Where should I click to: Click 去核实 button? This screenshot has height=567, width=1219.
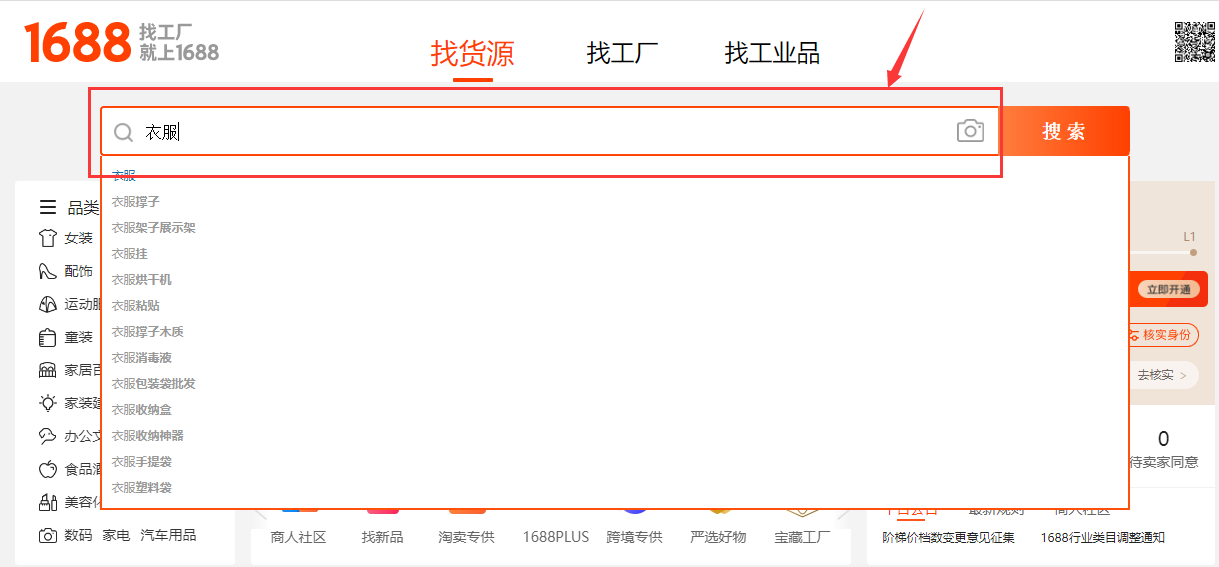click(1163, 375)
